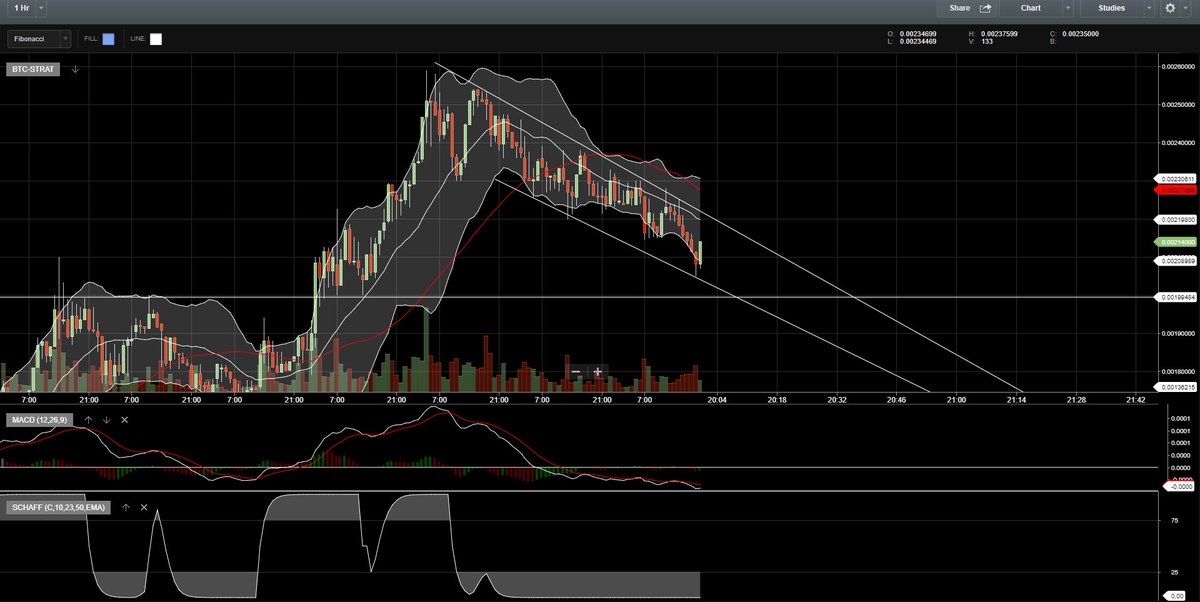Pick the blue FILL color swatch
Viewport: 1200px width, 602px height.
click(x=108, y=39)
